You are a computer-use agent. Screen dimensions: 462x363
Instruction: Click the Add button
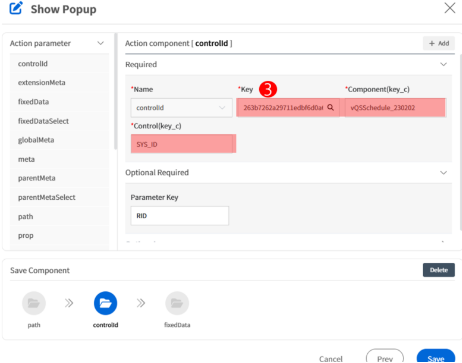[x=439, y=43]
